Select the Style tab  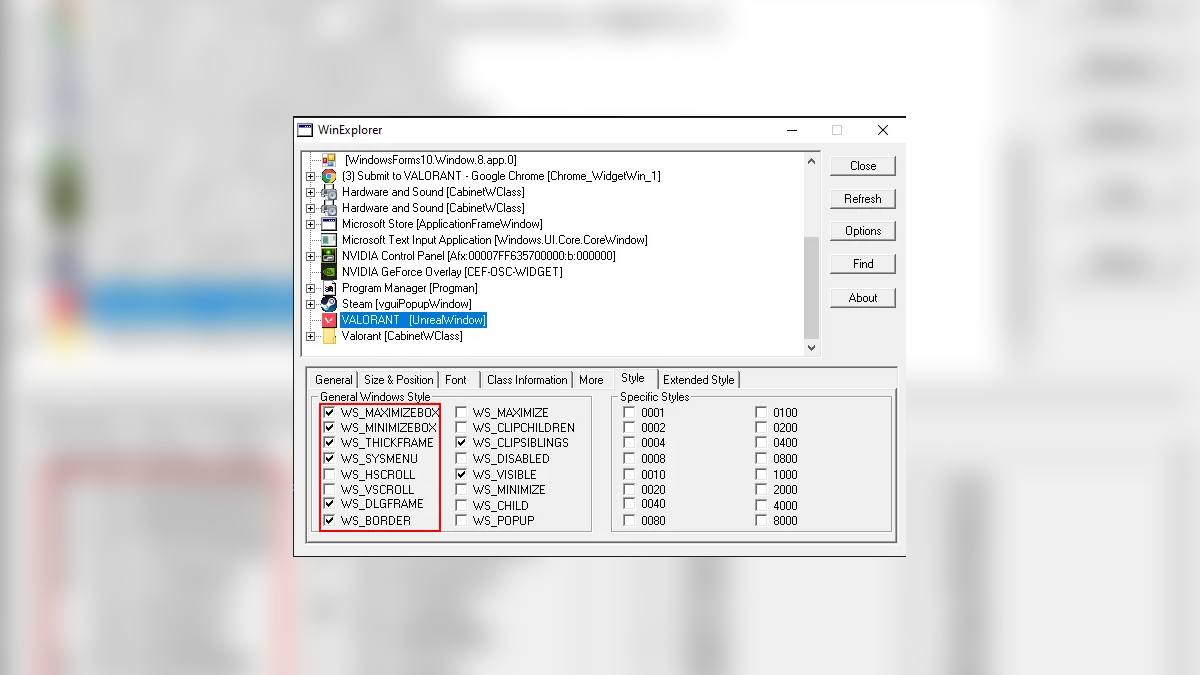(633, 378)
